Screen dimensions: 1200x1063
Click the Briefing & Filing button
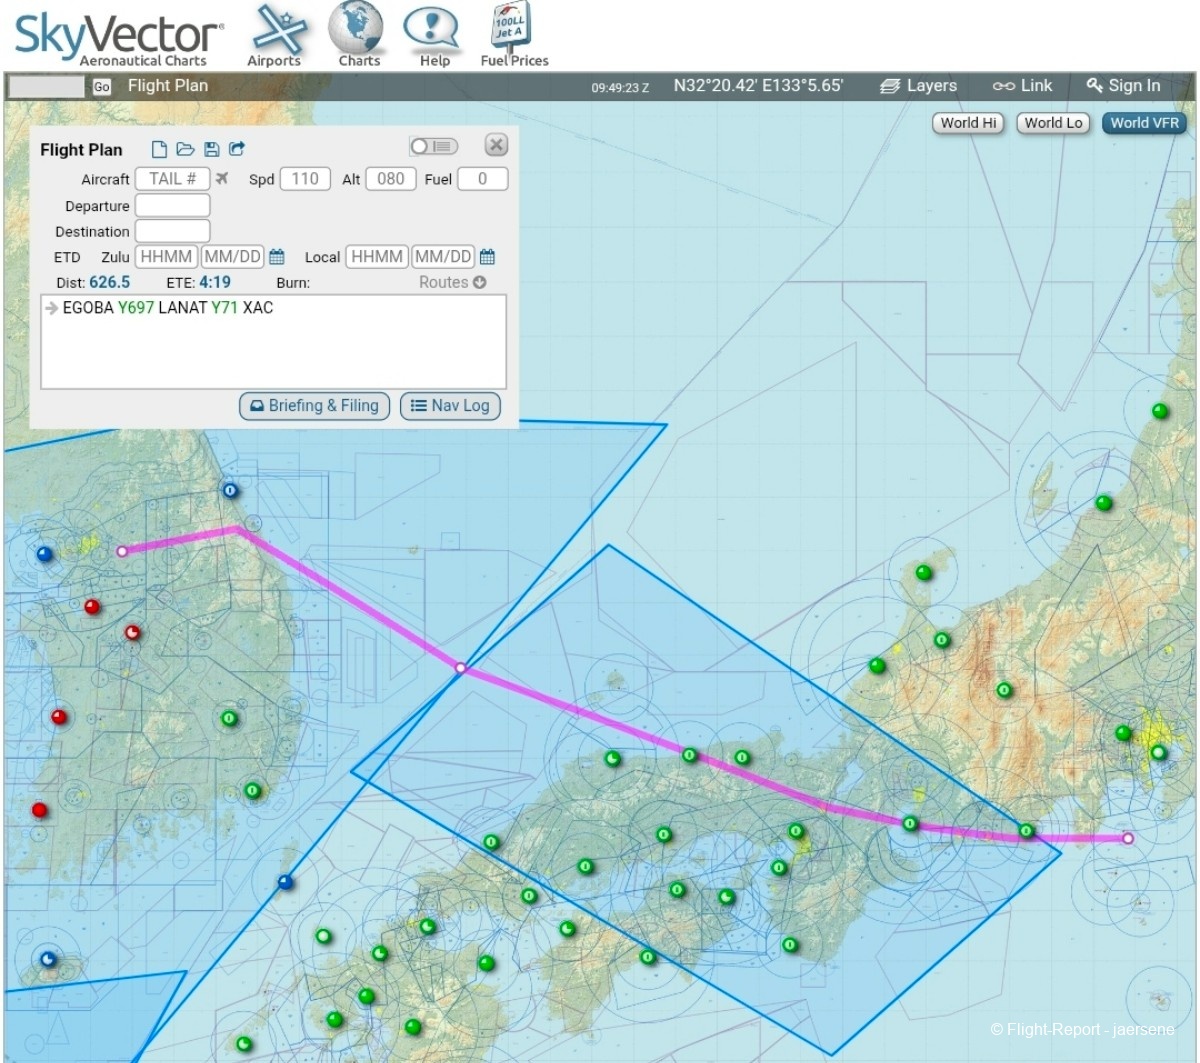pyautogui.click(x=314, y=406)
